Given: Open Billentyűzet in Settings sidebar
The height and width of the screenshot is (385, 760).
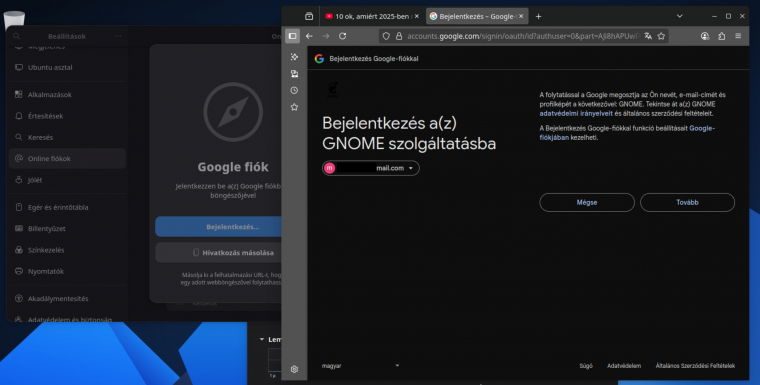Looking at the screenshot, I should tap(67, 228).
